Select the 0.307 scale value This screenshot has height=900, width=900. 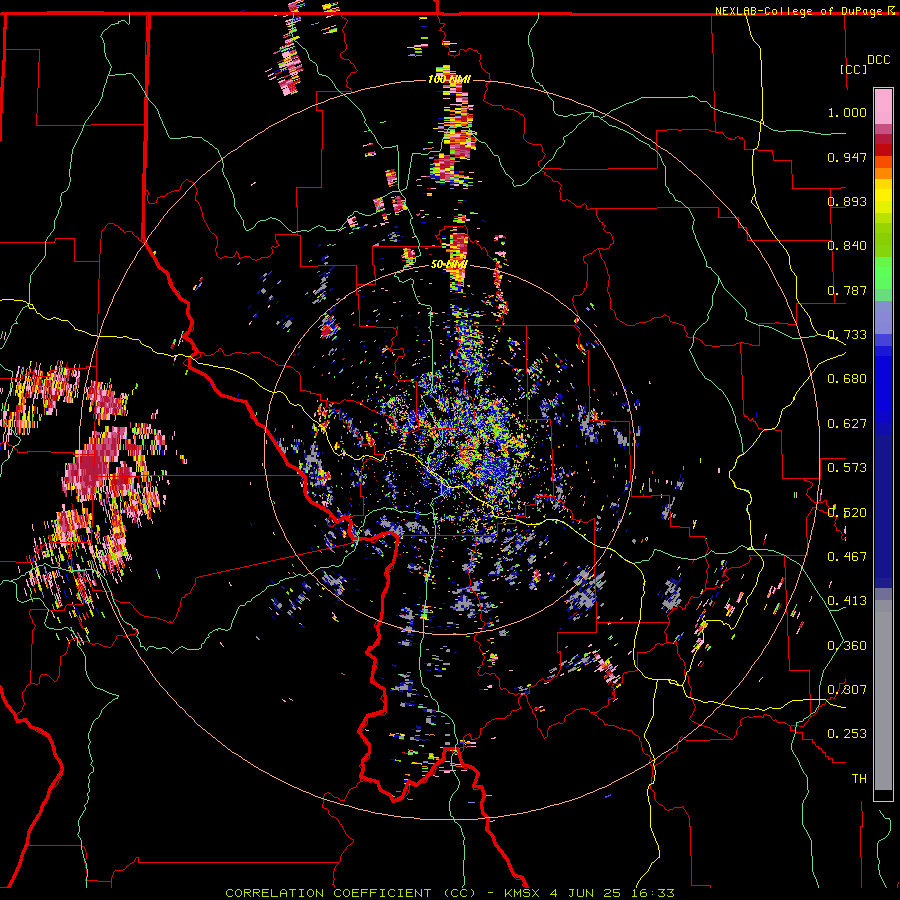pyautogui.click(x=847, y=690)
